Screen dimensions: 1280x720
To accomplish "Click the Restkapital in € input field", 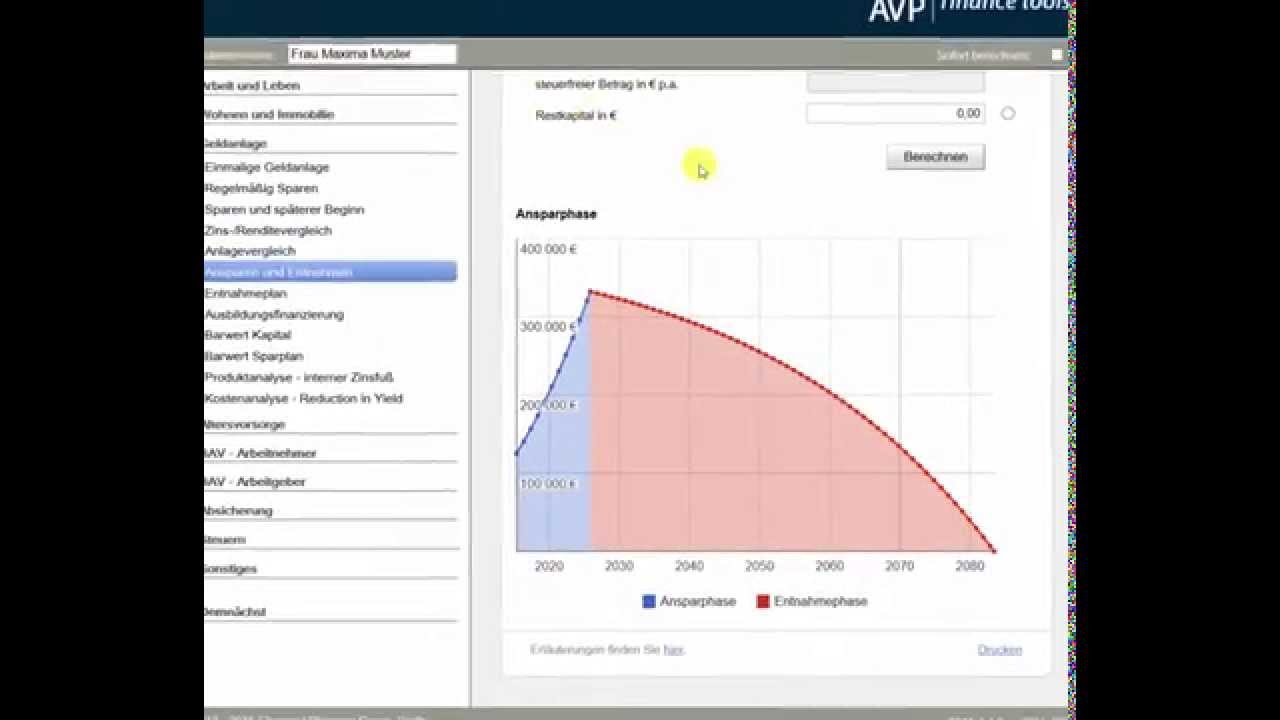I will [895, 114].
